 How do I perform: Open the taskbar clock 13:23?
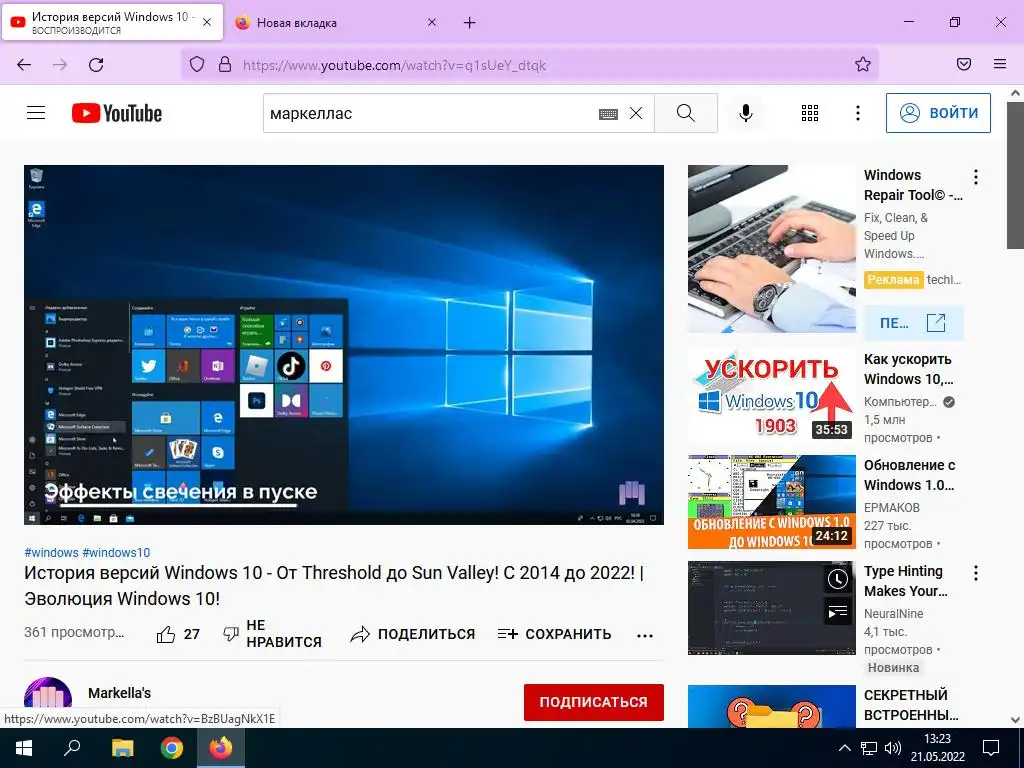pyautogui.click(x=937, y=748)
